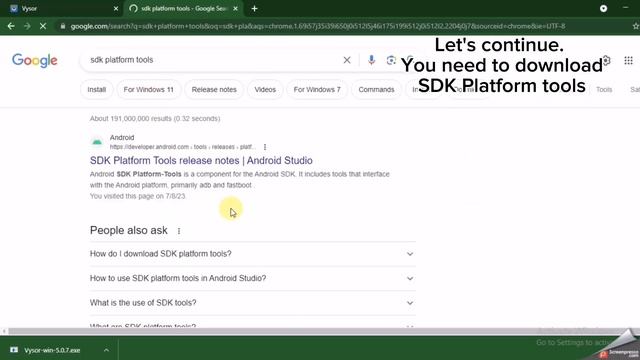The width and height of the screenshot is (640, 360).
Task: View site info via the lock icon
Action: click(62, 26)
